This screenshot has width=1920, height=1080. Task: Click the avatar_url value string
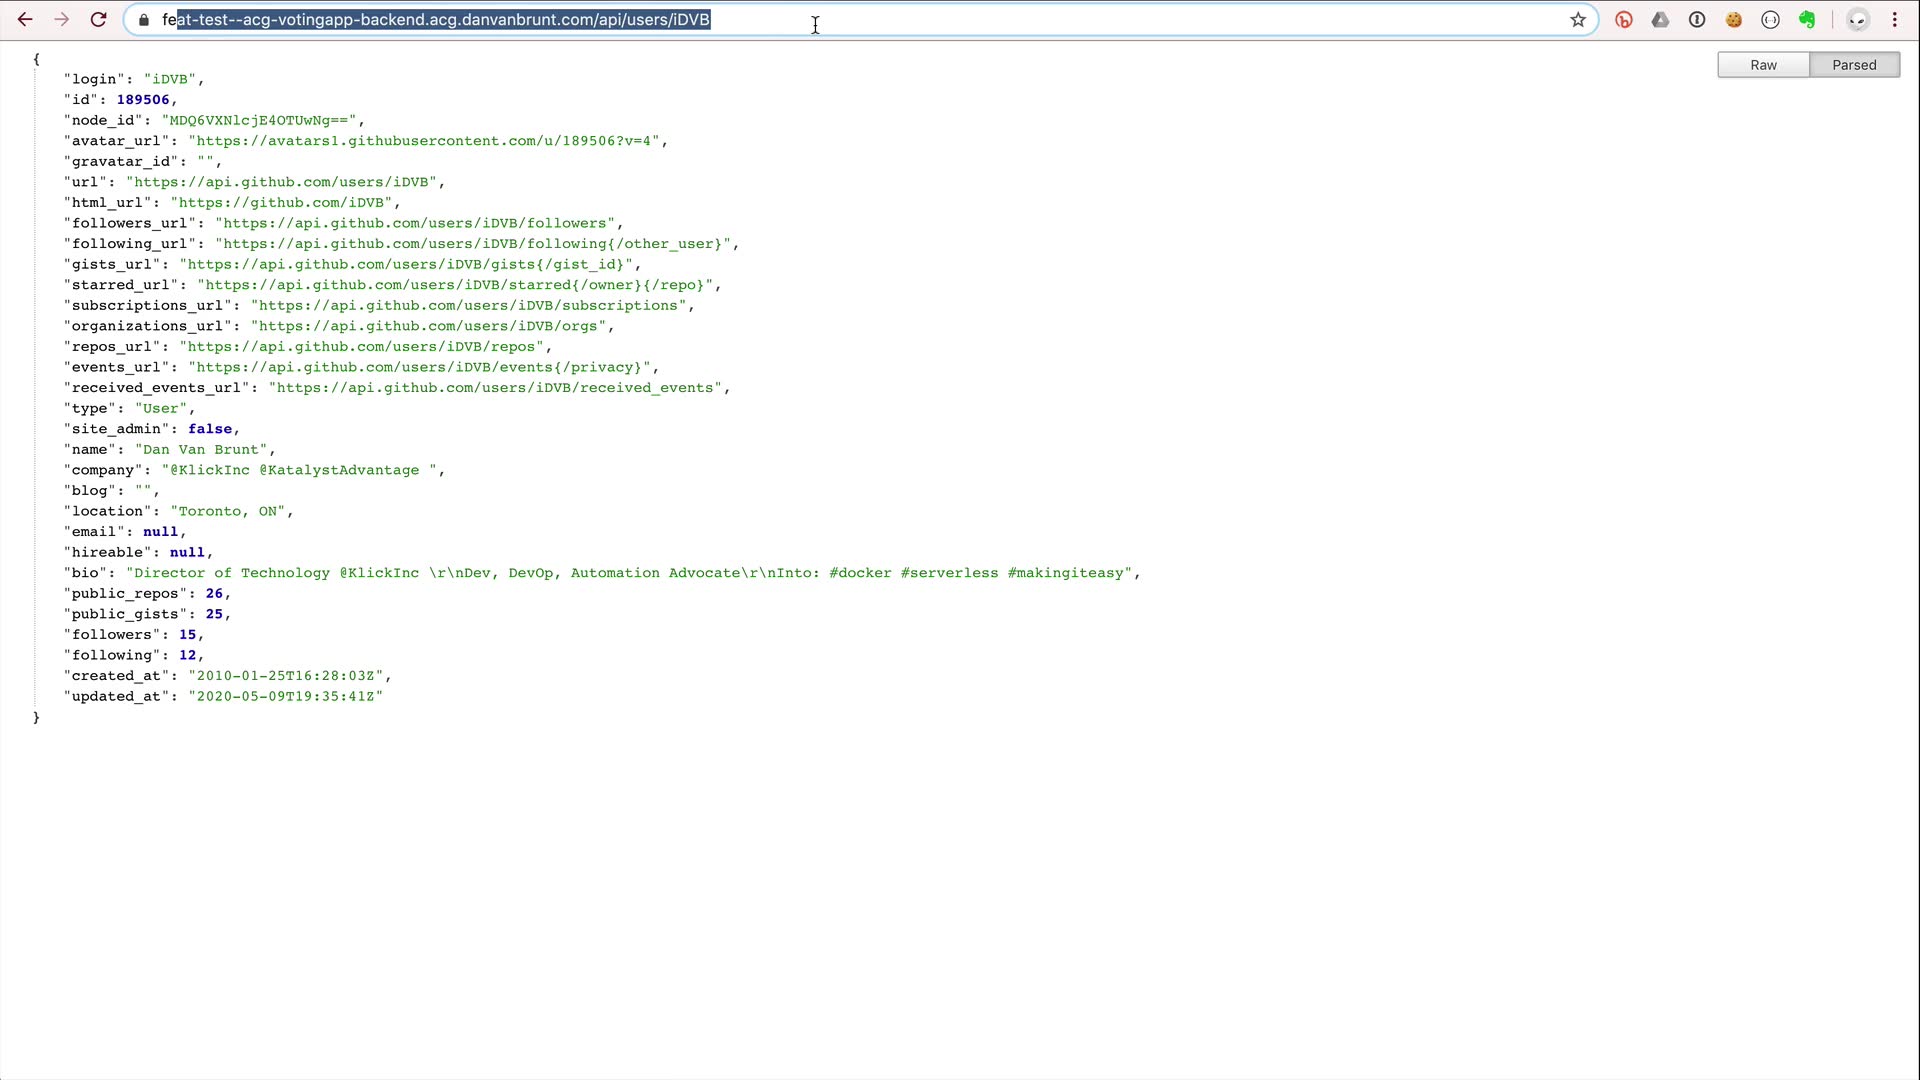click(x=424, y=141)
